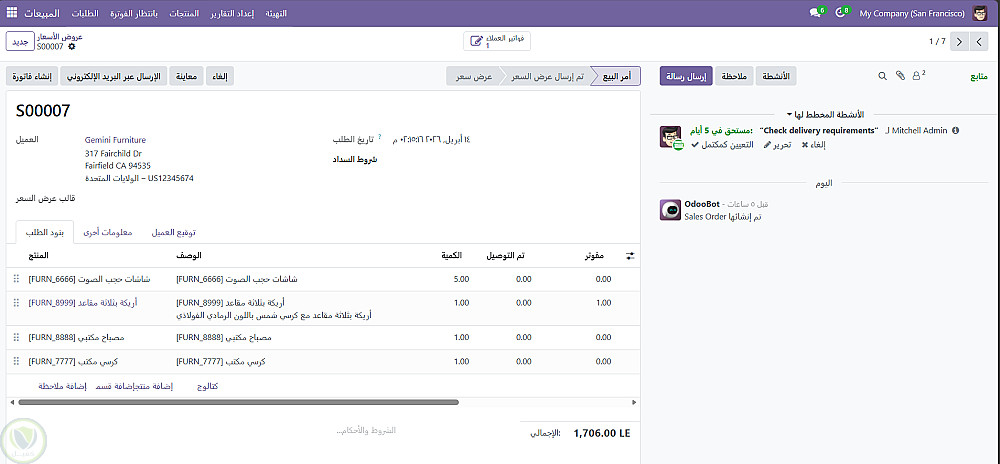Click the gear icon next to S00007
The height and width of the screenshot is (464, 1000).
pos(71,47)
